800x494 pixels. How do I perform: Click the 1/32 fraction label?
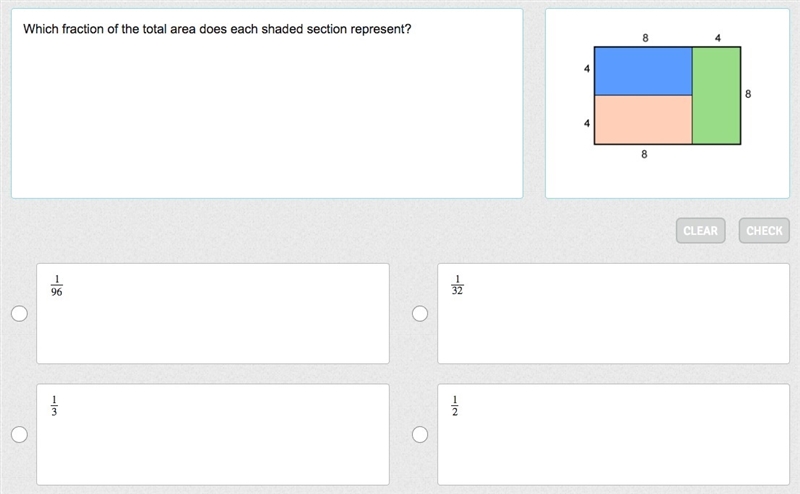[x=457, y=285]
